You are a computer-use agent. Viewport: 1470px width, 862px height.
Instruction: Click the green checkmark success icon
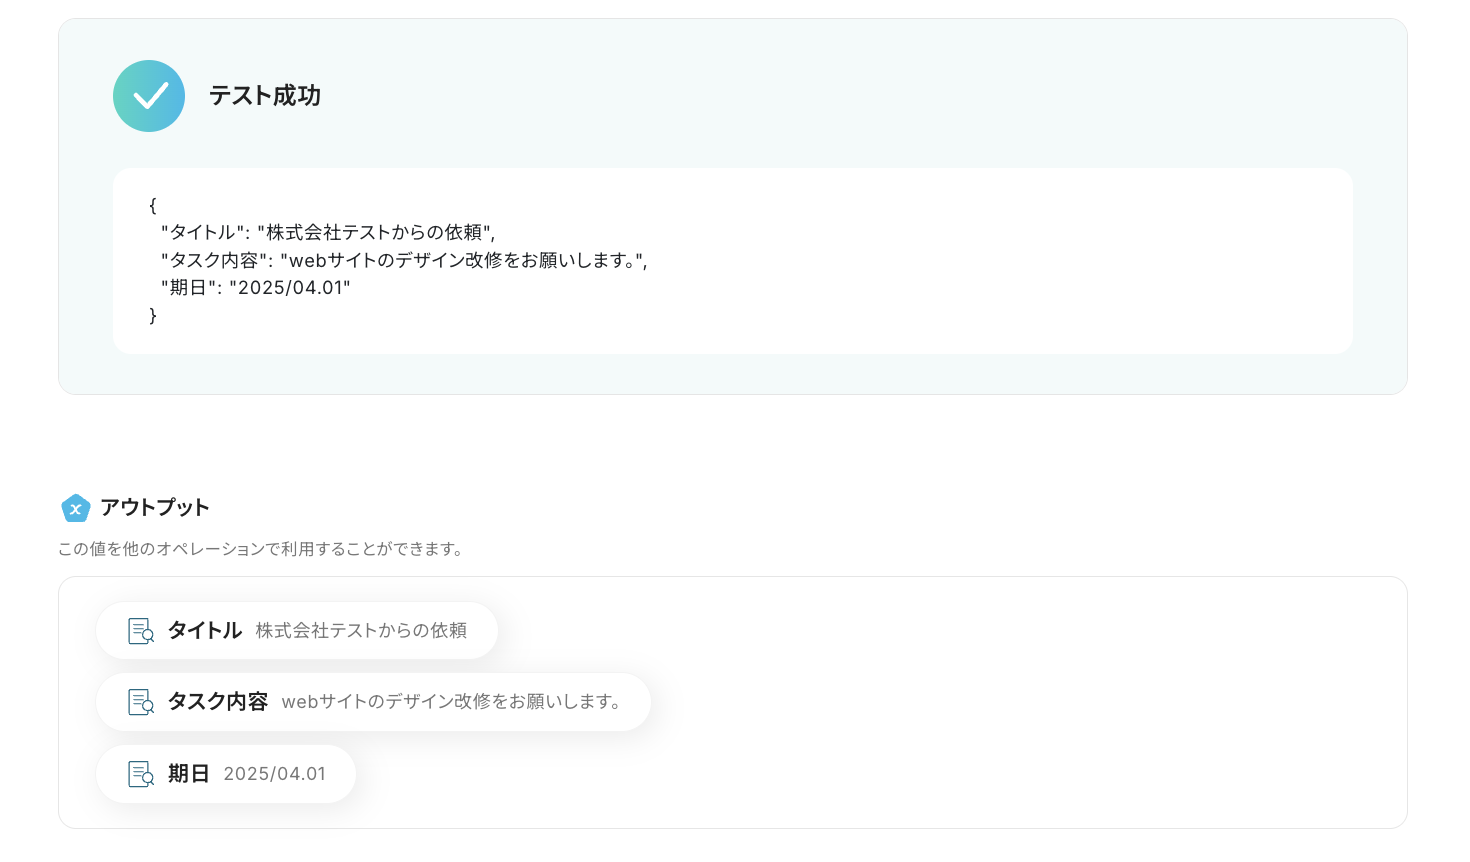coord(149,96)
